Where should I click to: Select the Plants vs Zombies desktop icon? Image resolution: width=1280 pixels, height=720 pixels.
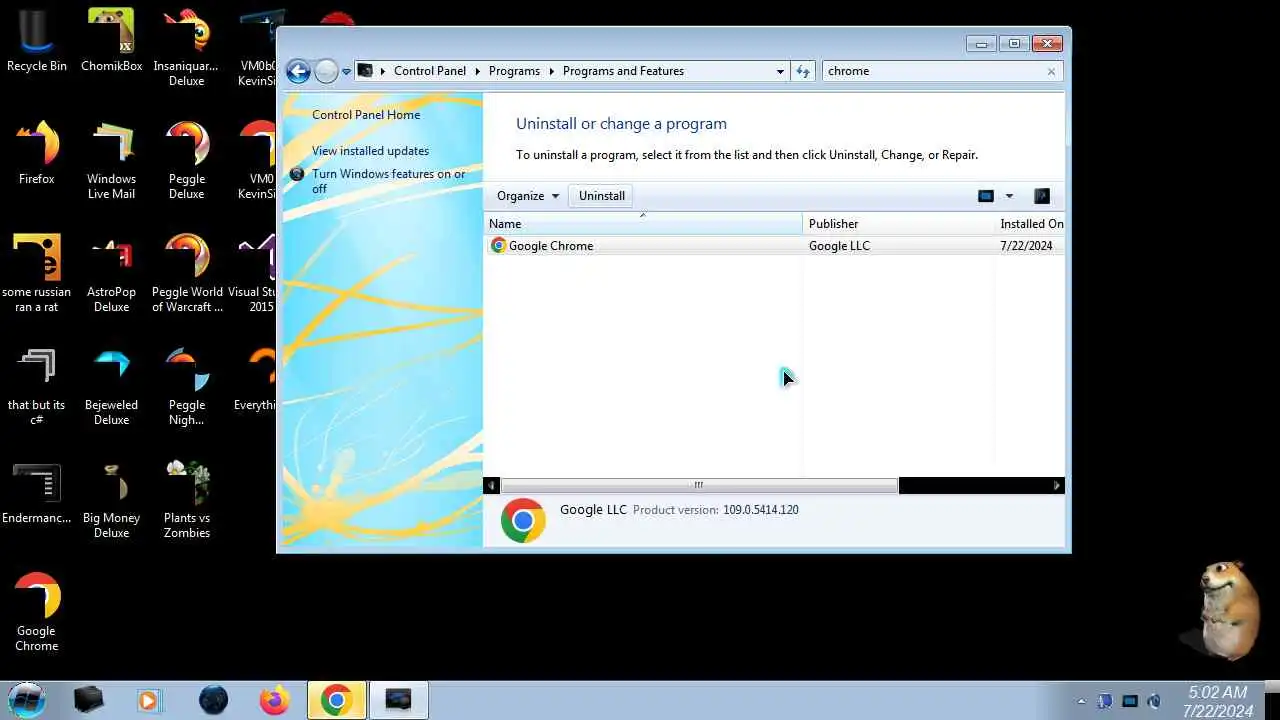pyautogui.click(x=186, y=500)
